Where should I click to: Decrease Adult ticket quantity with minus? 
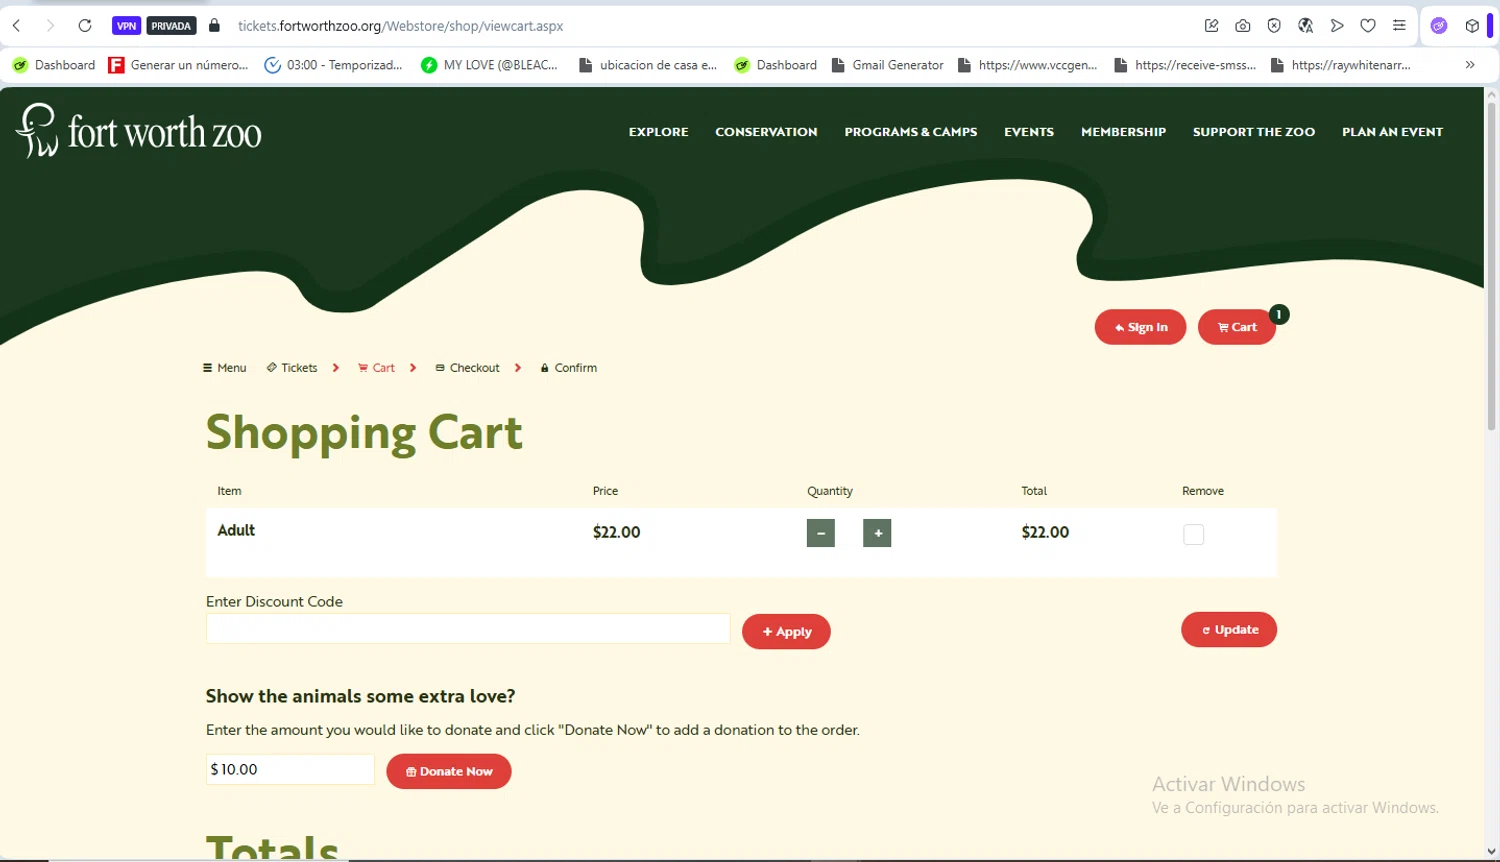tap(821, 533)
